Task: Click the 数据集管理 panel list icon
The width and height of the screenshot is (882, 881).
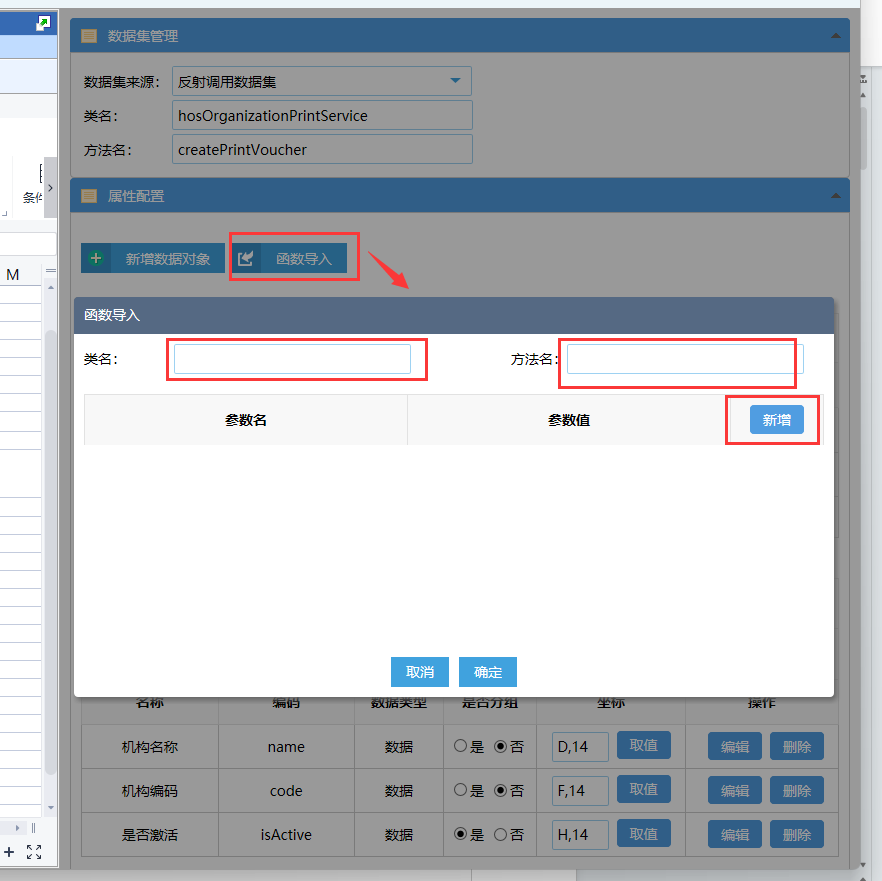Action: tap(89, 36)
